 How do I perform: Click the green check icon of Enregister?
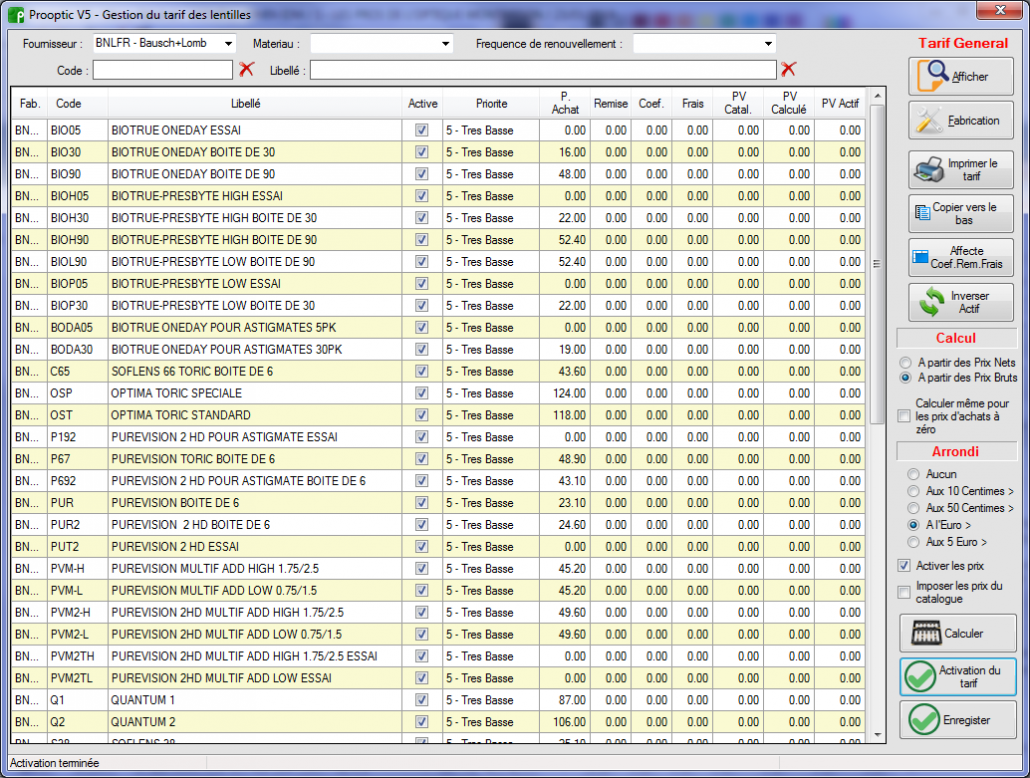click(x=924, y=720)
